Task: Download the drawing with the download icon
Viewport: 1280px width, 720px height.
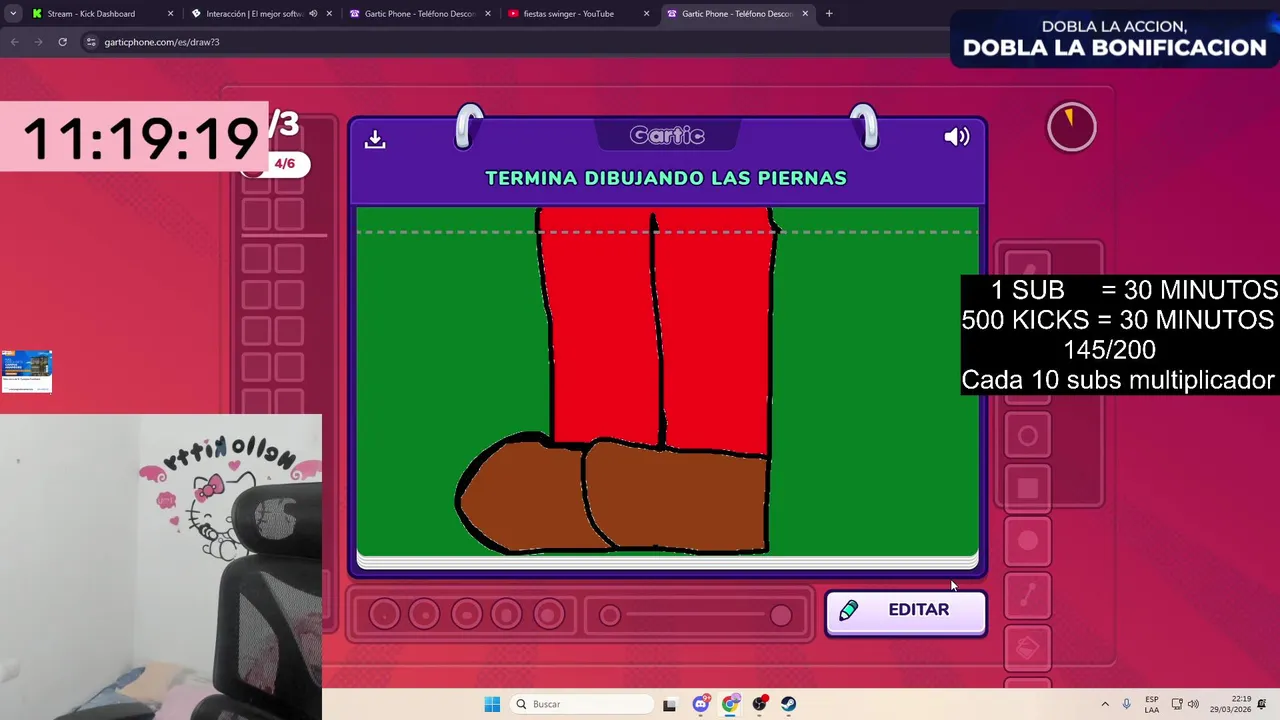Action: 375,139
